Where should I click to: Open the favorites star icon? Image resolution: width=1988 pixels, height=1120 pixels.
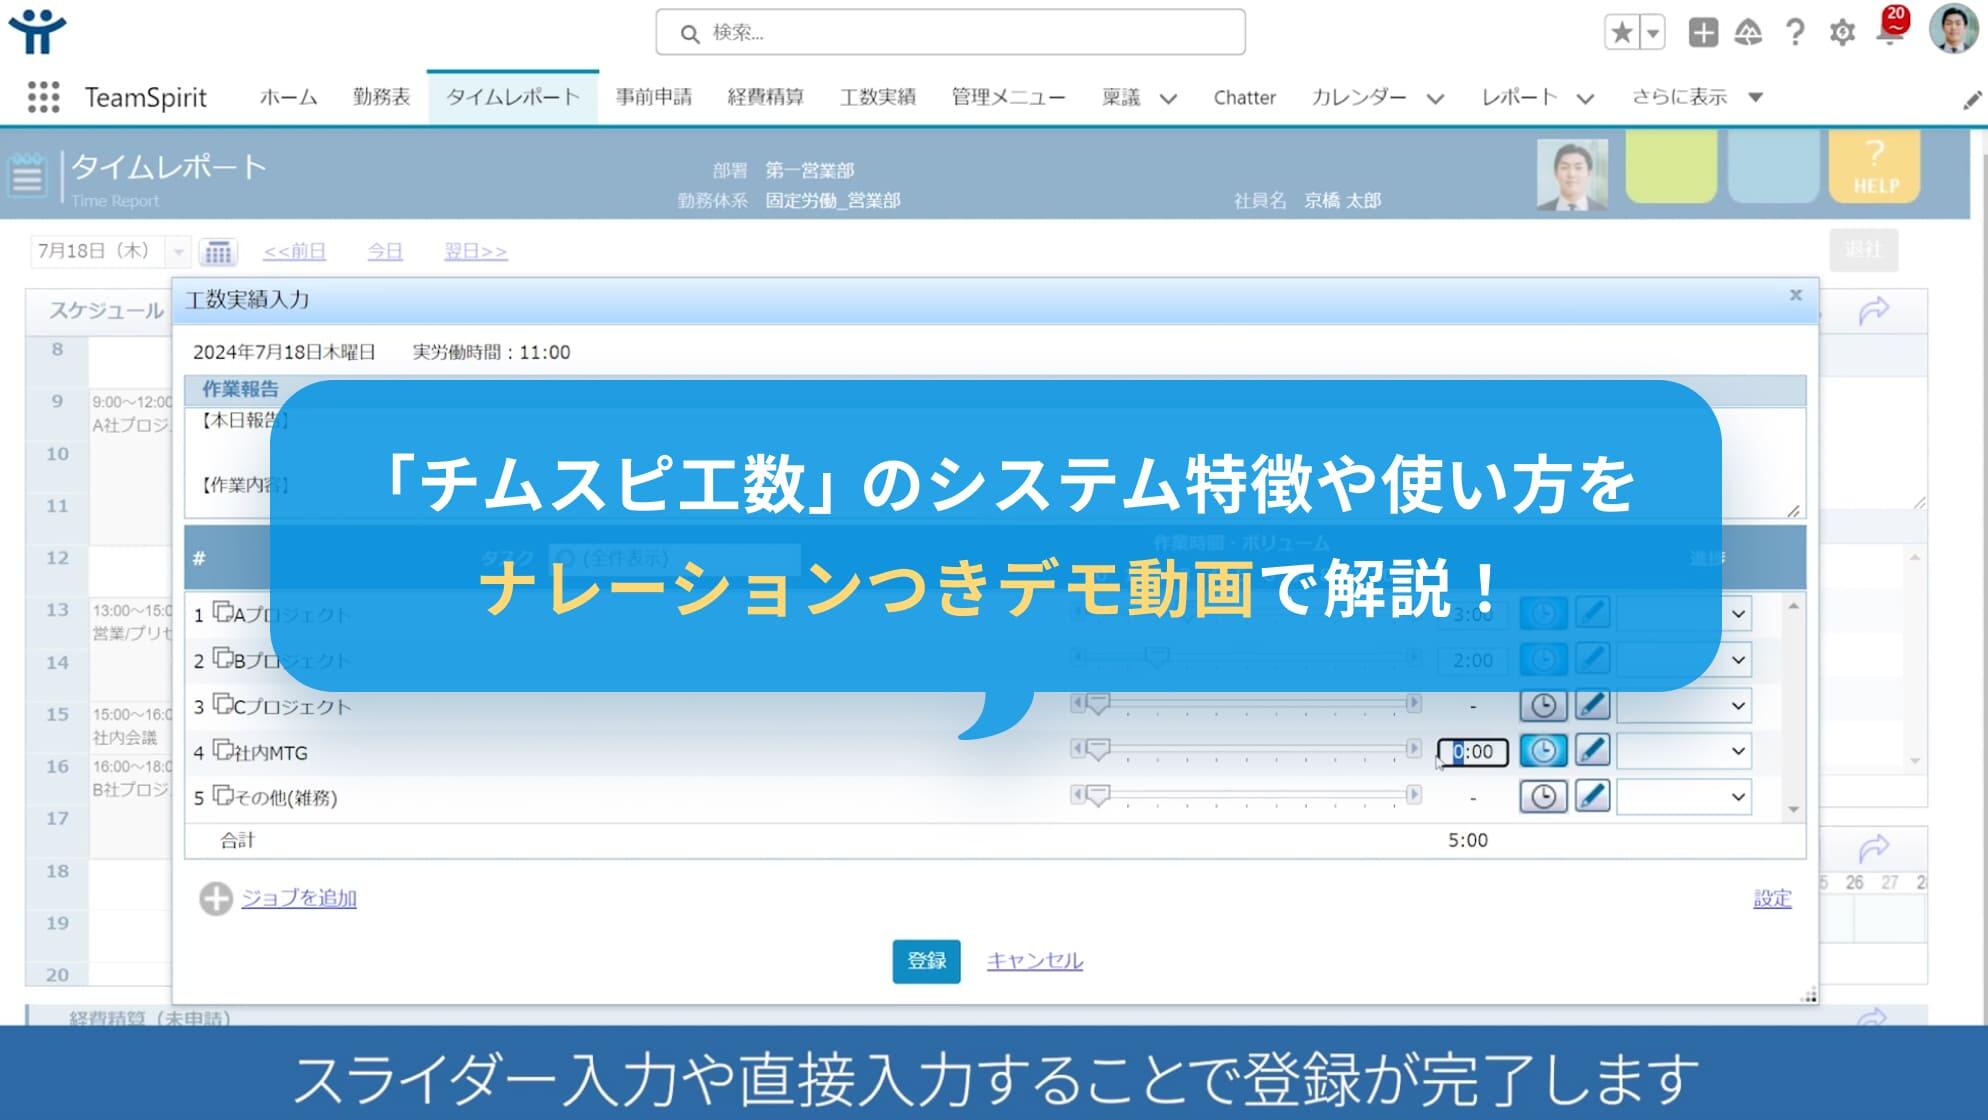pyautogui.click(x=1622, y=33)
